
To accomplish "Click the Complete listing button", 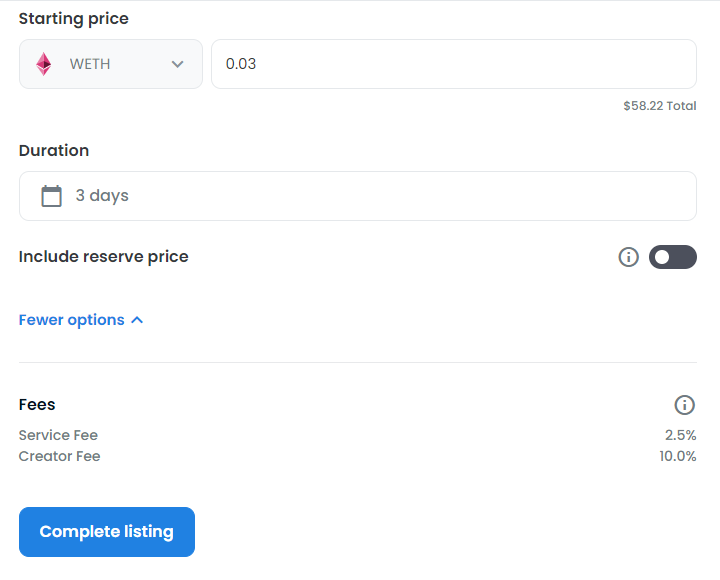I will pyautogui.click(x=107, y=532).
